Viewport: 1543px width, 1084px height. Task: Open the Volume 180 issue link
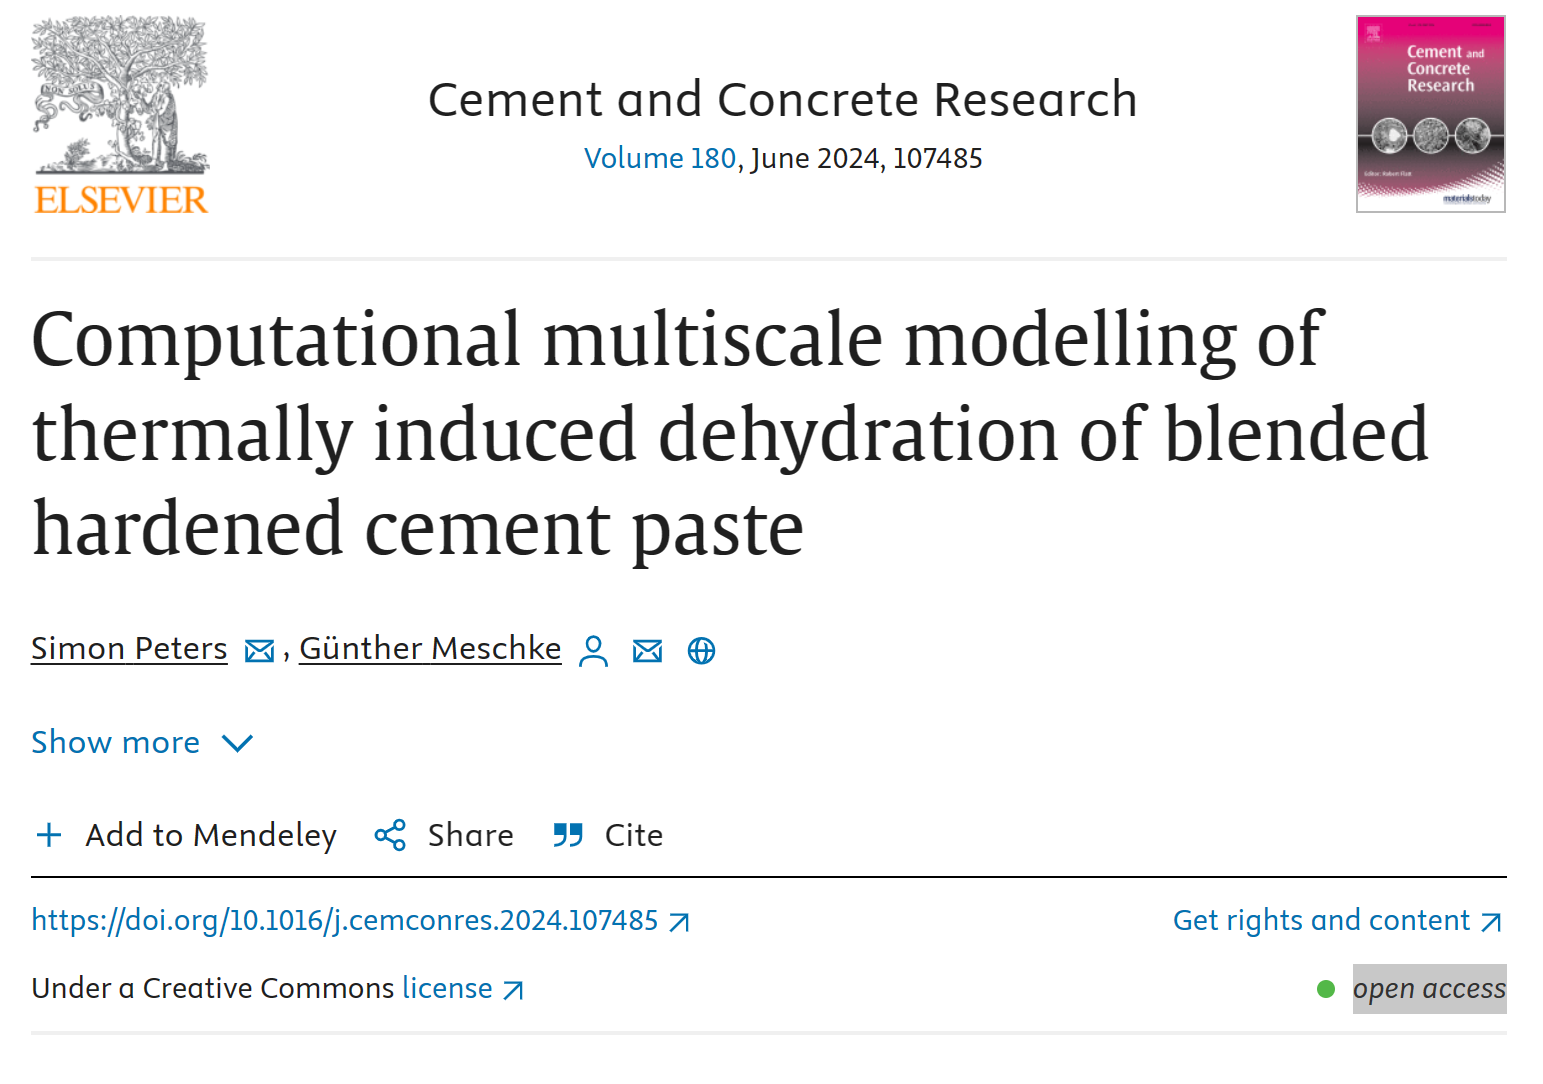[x=660, y=158]
